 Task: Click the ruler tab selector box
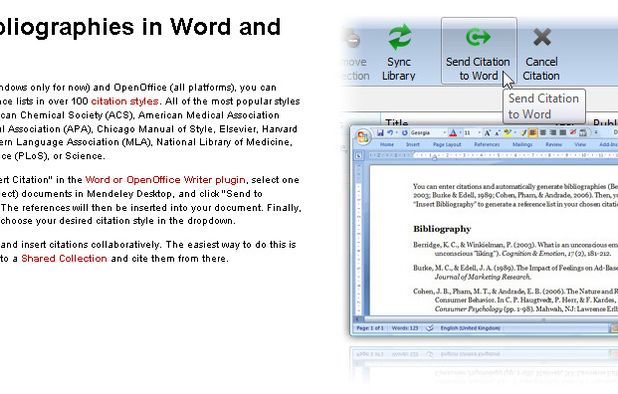tap(358, 156)
